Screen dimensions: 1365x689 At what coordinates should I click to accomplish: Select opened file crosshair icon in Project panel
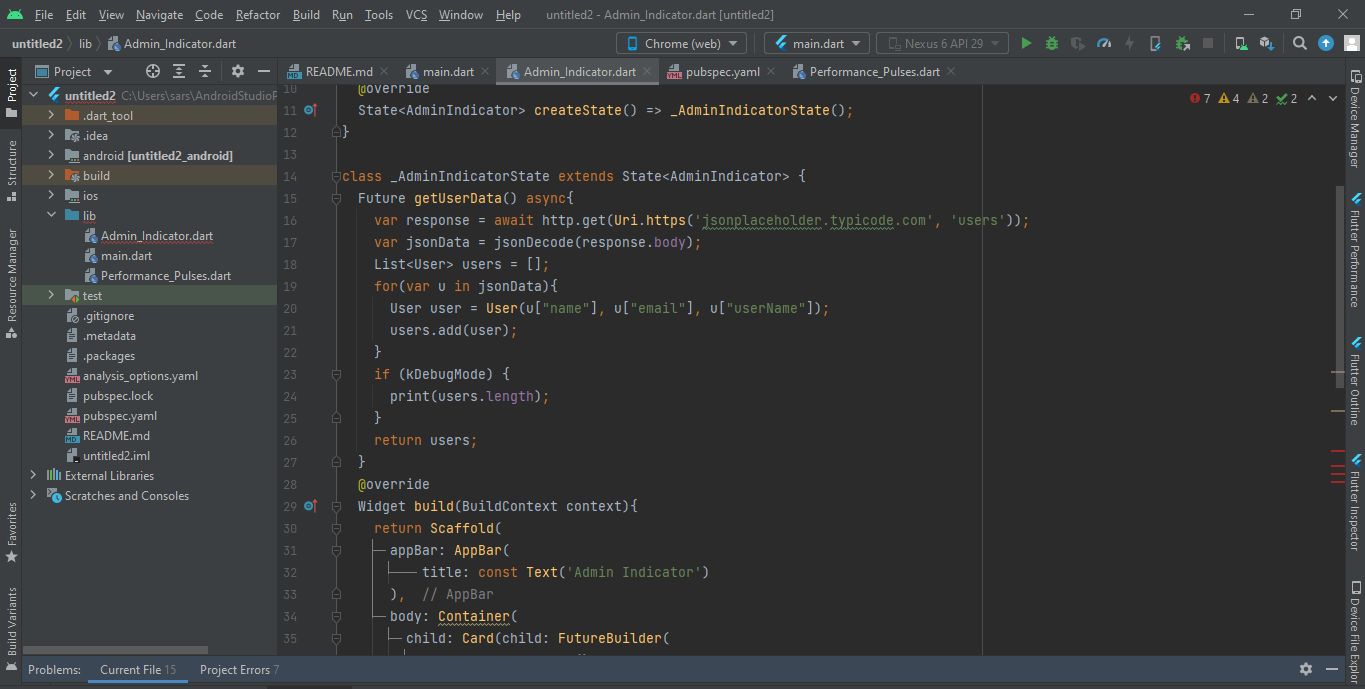coord(153,71)
